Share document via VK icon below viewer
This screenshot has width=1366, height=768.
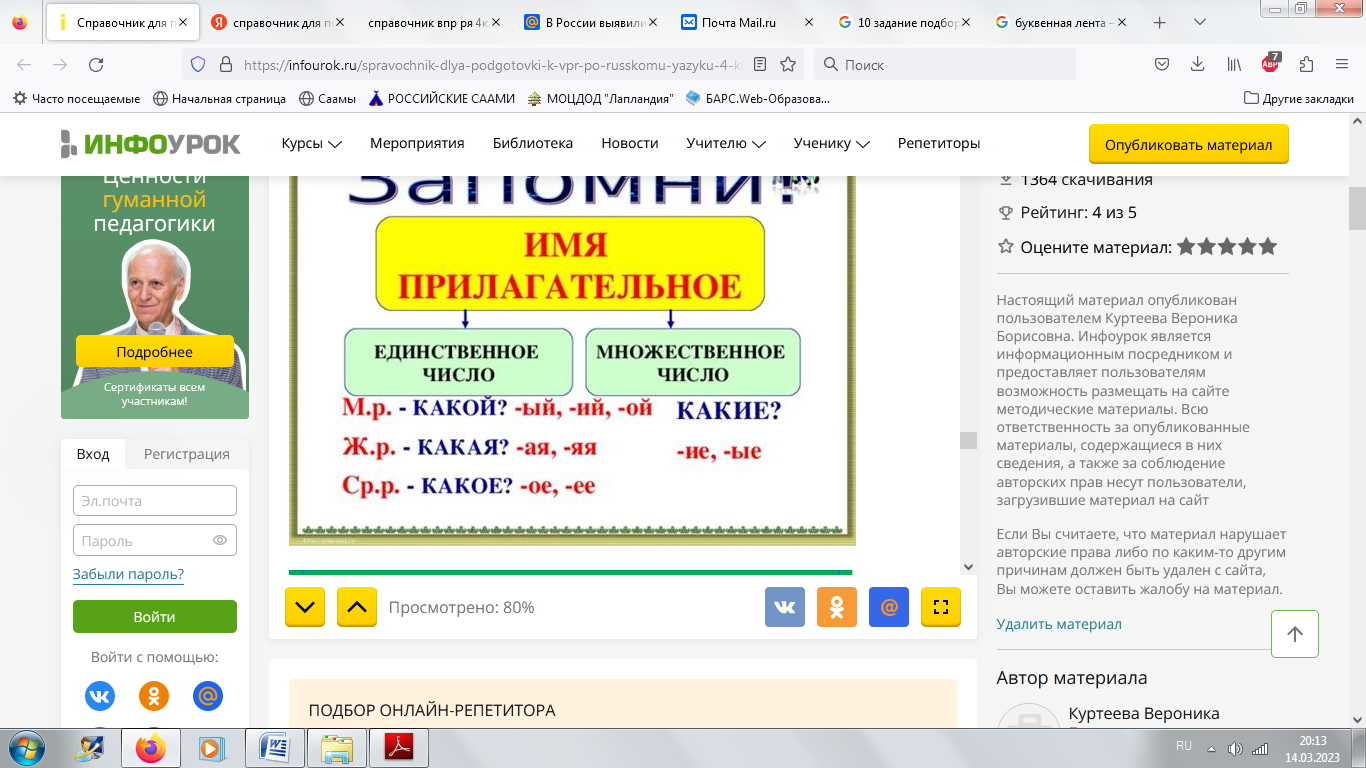(x=785, y=607)
